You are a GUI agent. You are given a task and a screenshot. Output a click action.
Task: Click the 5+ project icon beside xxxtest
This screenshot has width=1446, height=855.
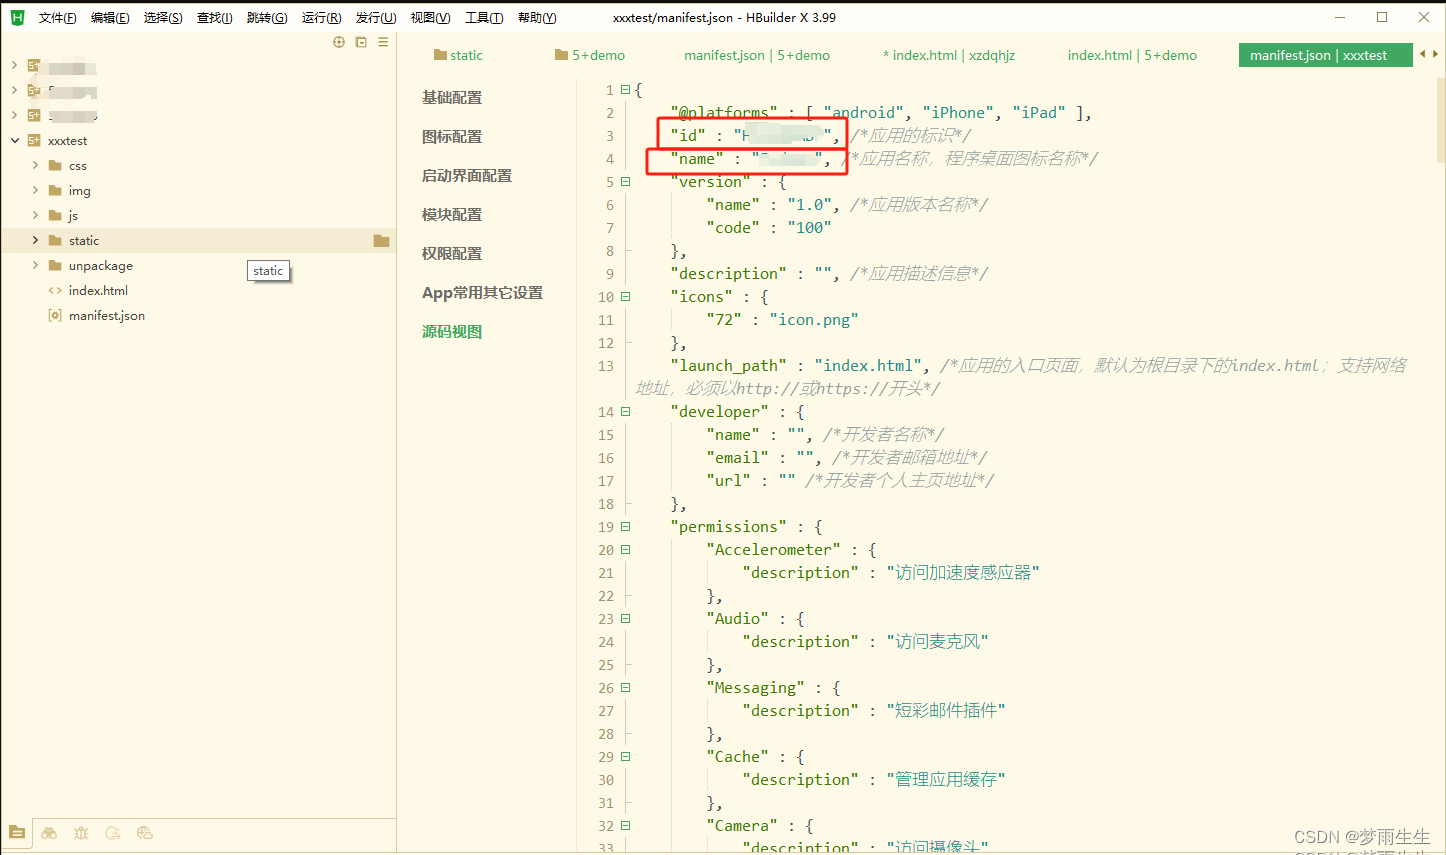34,141
